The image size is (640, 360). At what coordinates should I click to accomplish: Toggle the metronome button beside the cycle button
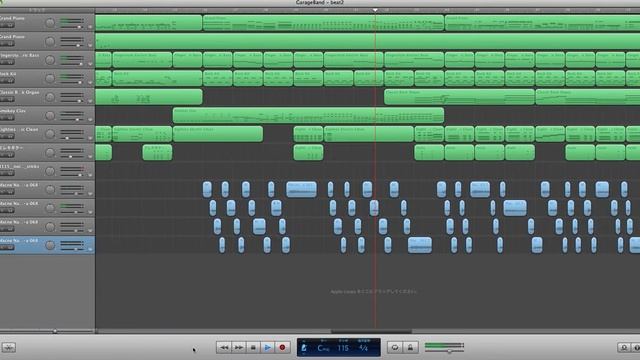(410, 347)
